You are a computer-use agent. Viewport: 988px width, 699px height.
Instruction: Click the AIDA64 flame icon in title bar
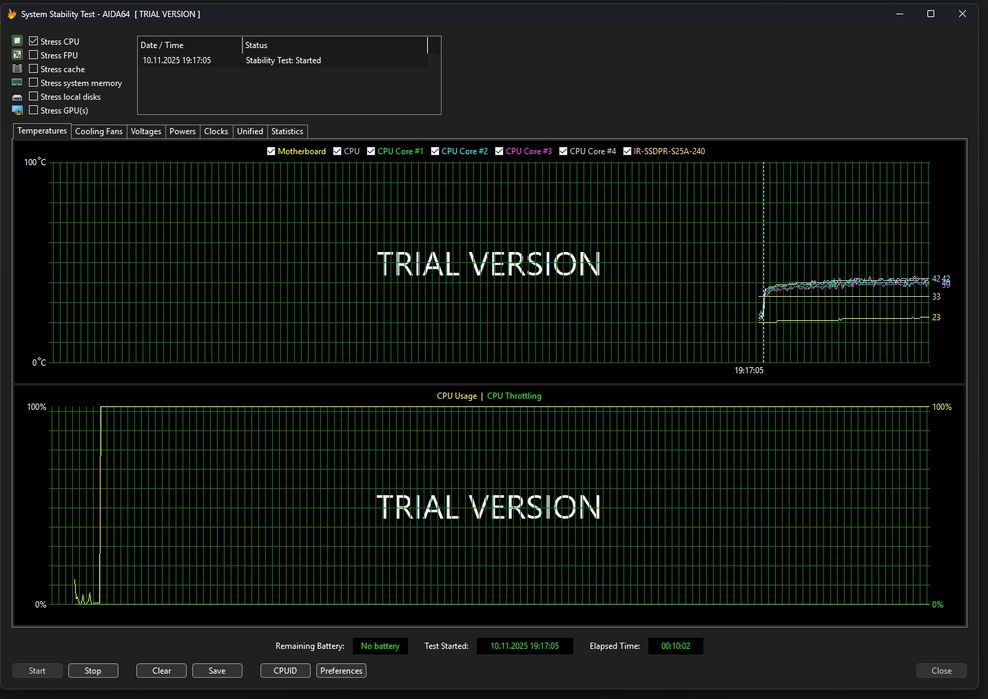pos(12,14)
